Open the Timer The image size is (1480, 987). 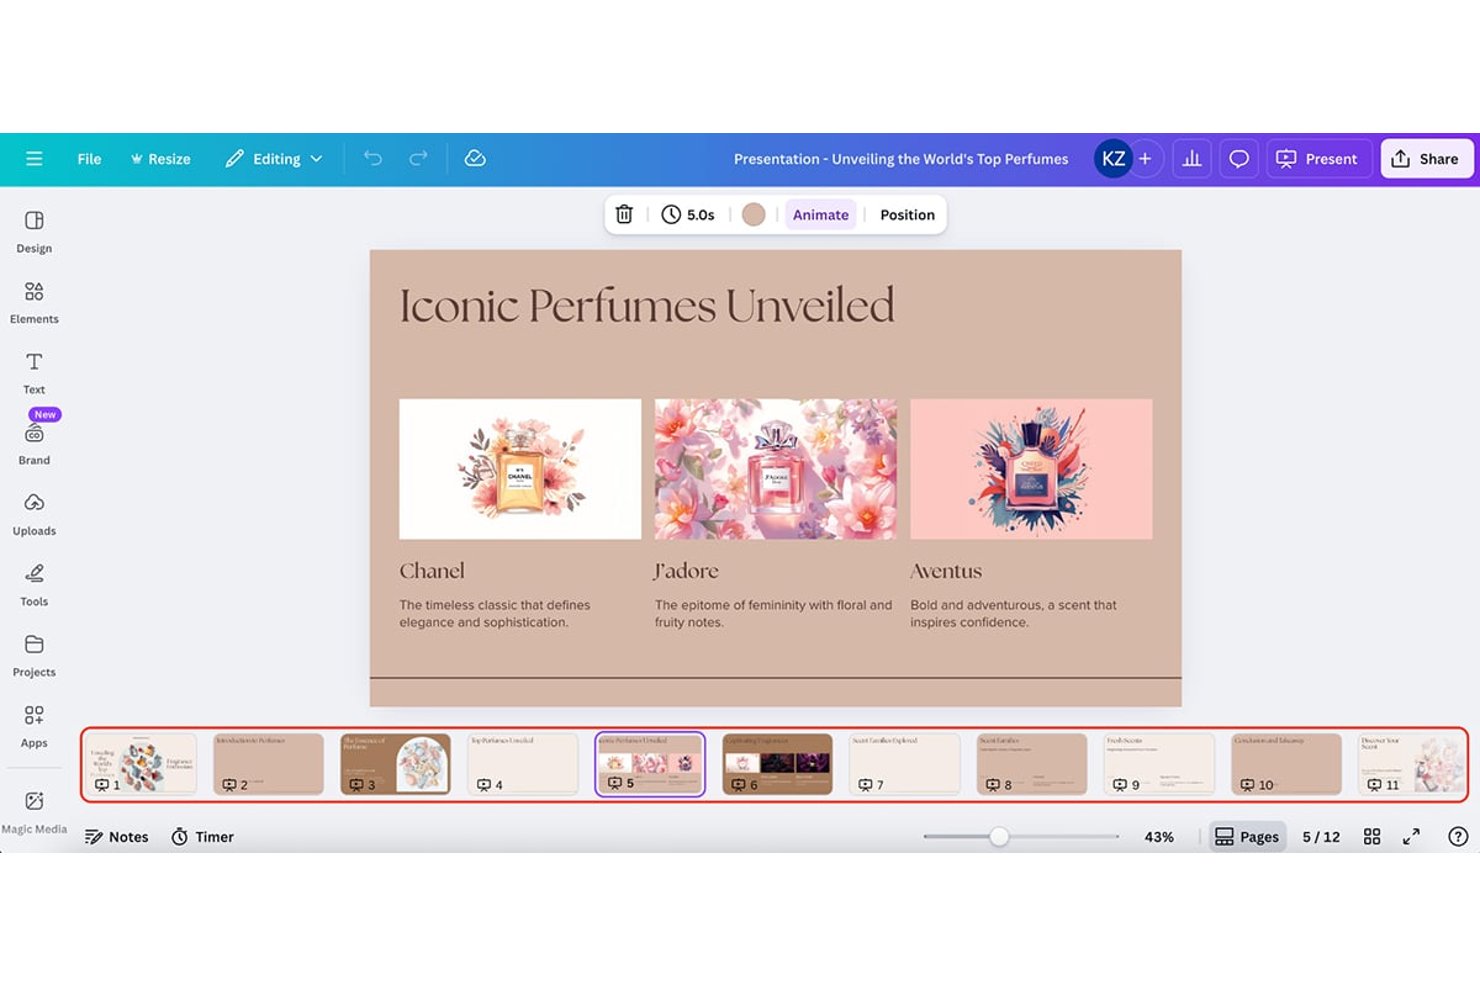pyautogui.click(x=202, y=837)
